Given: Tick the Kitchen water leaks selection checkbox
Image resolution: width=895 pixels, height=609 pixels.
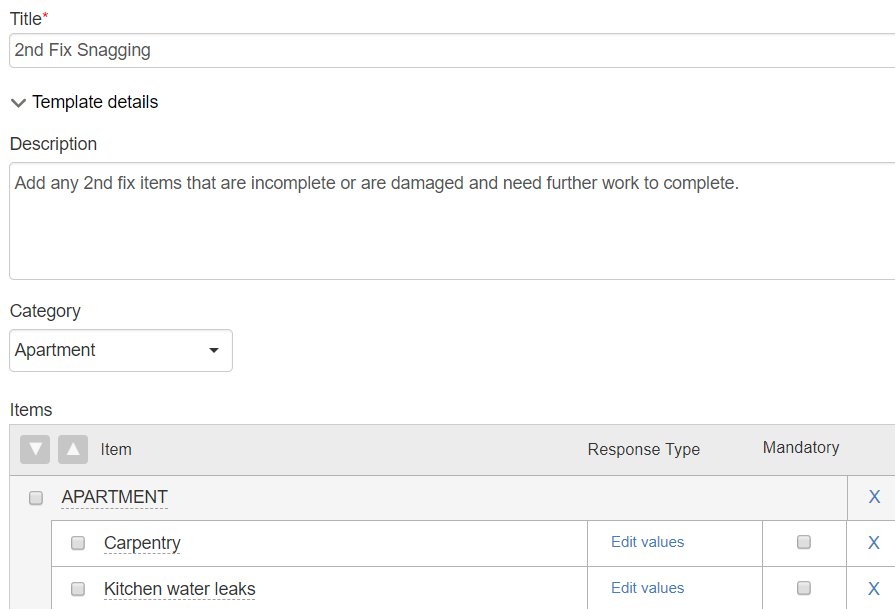Looking at the screenshot, I should pyautogui.click(x=78, y=588).
